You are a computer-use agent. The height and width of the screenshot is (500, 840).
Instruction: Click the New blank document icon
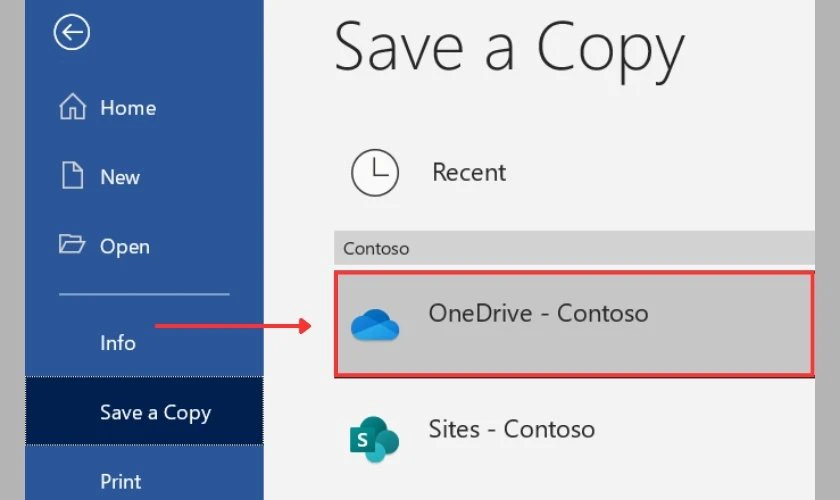72,175
